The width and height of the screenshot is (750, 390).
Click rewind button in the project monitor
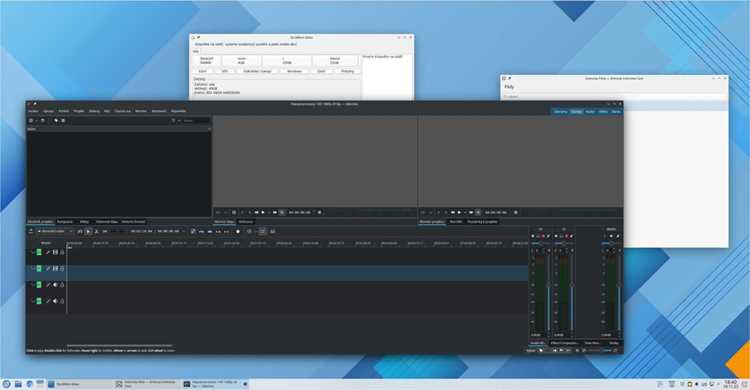(453, 212)
